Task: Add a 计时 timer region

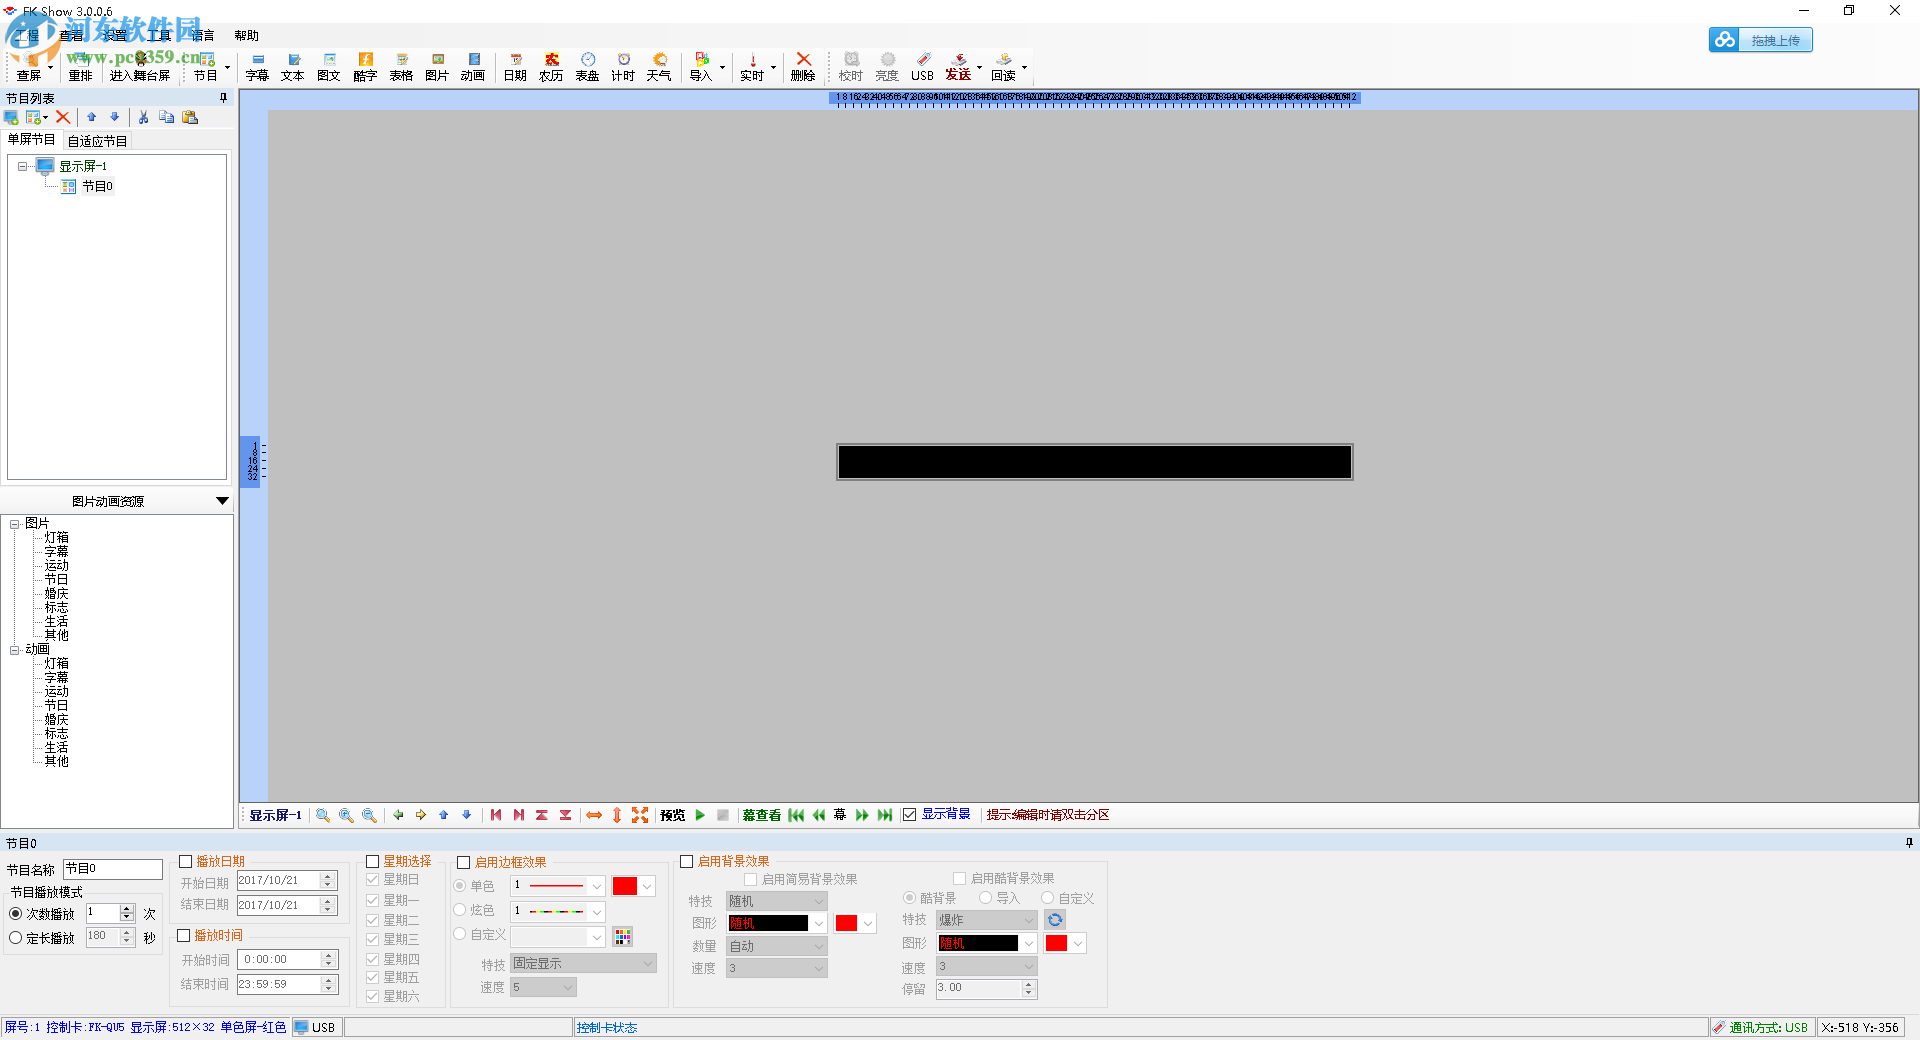Action: 623,67
